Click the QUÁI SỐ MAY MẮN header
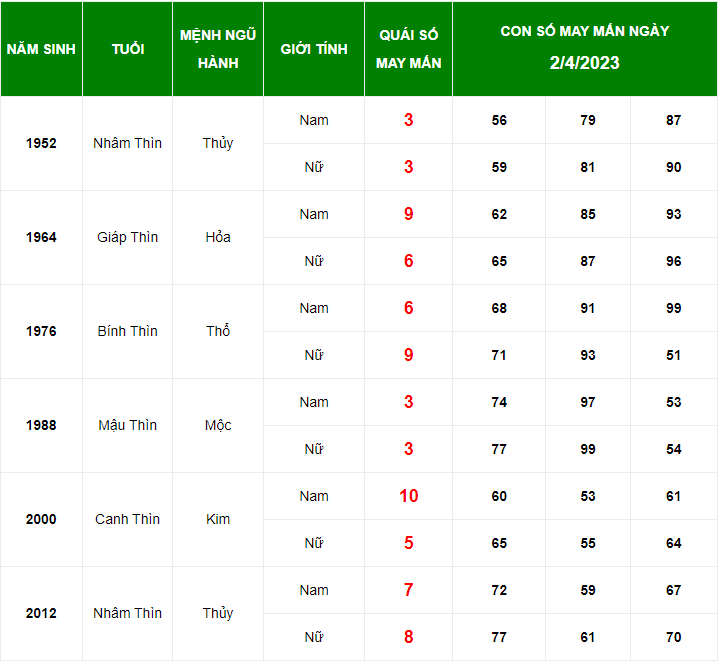 (x=408, y=49)
